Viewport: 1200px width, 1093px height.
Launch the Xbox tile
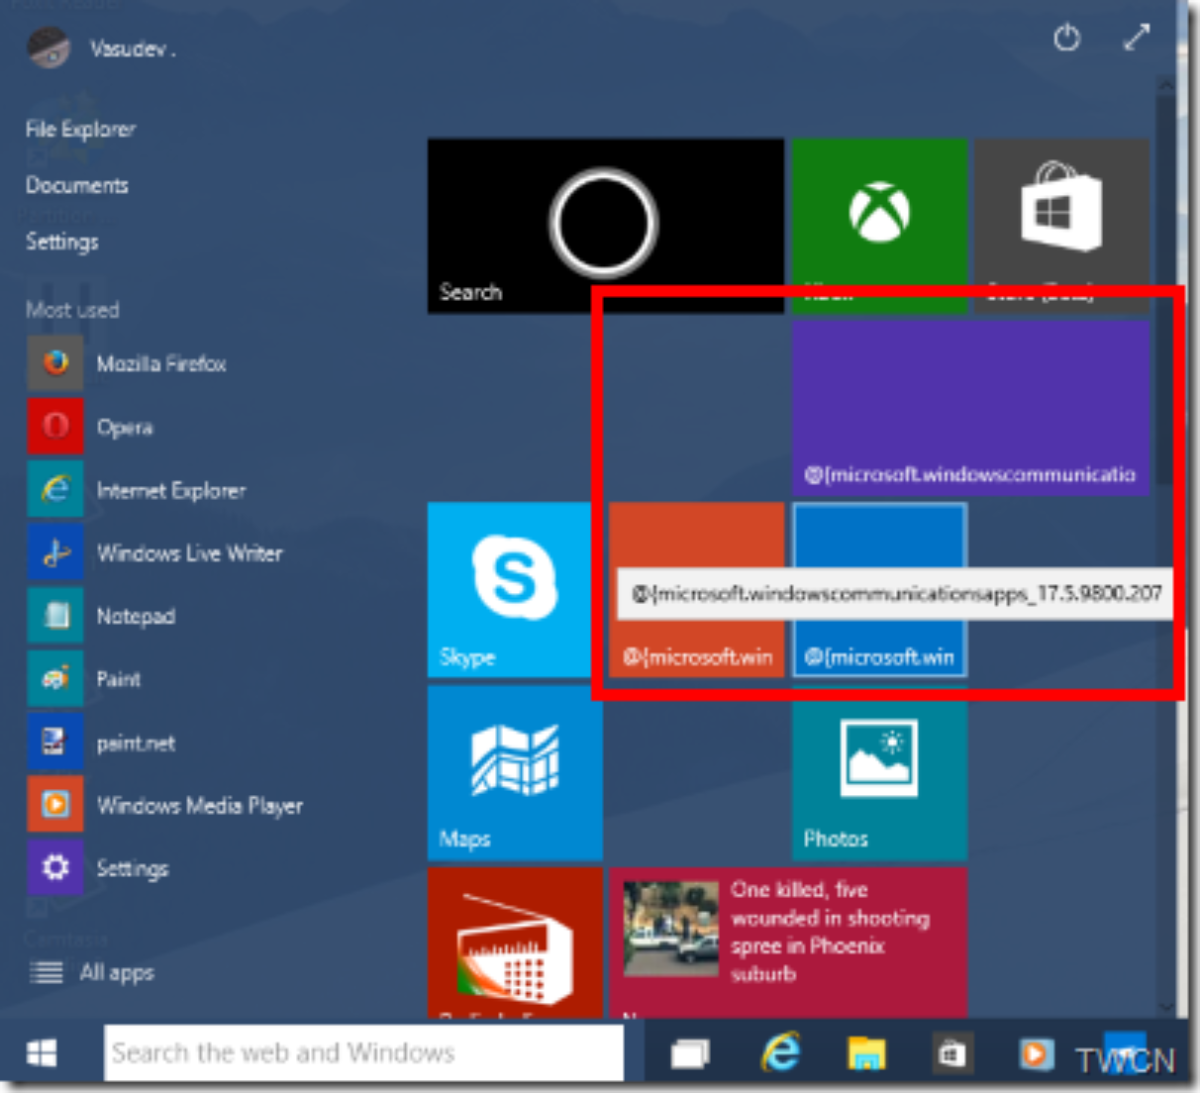point(879,226)
